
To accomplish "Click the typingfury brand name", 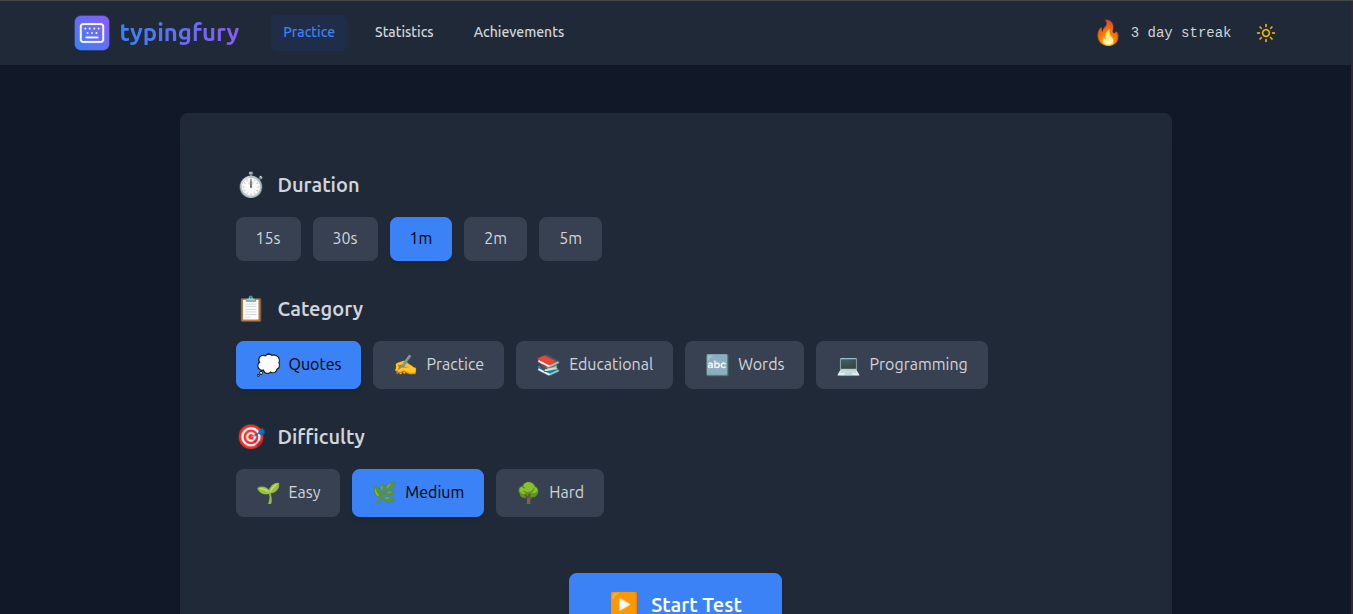I will coord(179,33).
